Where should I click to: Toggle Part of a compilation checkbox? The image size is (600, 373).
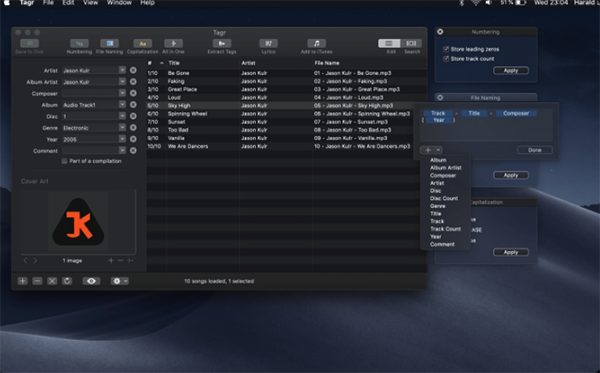pos(64,161)
